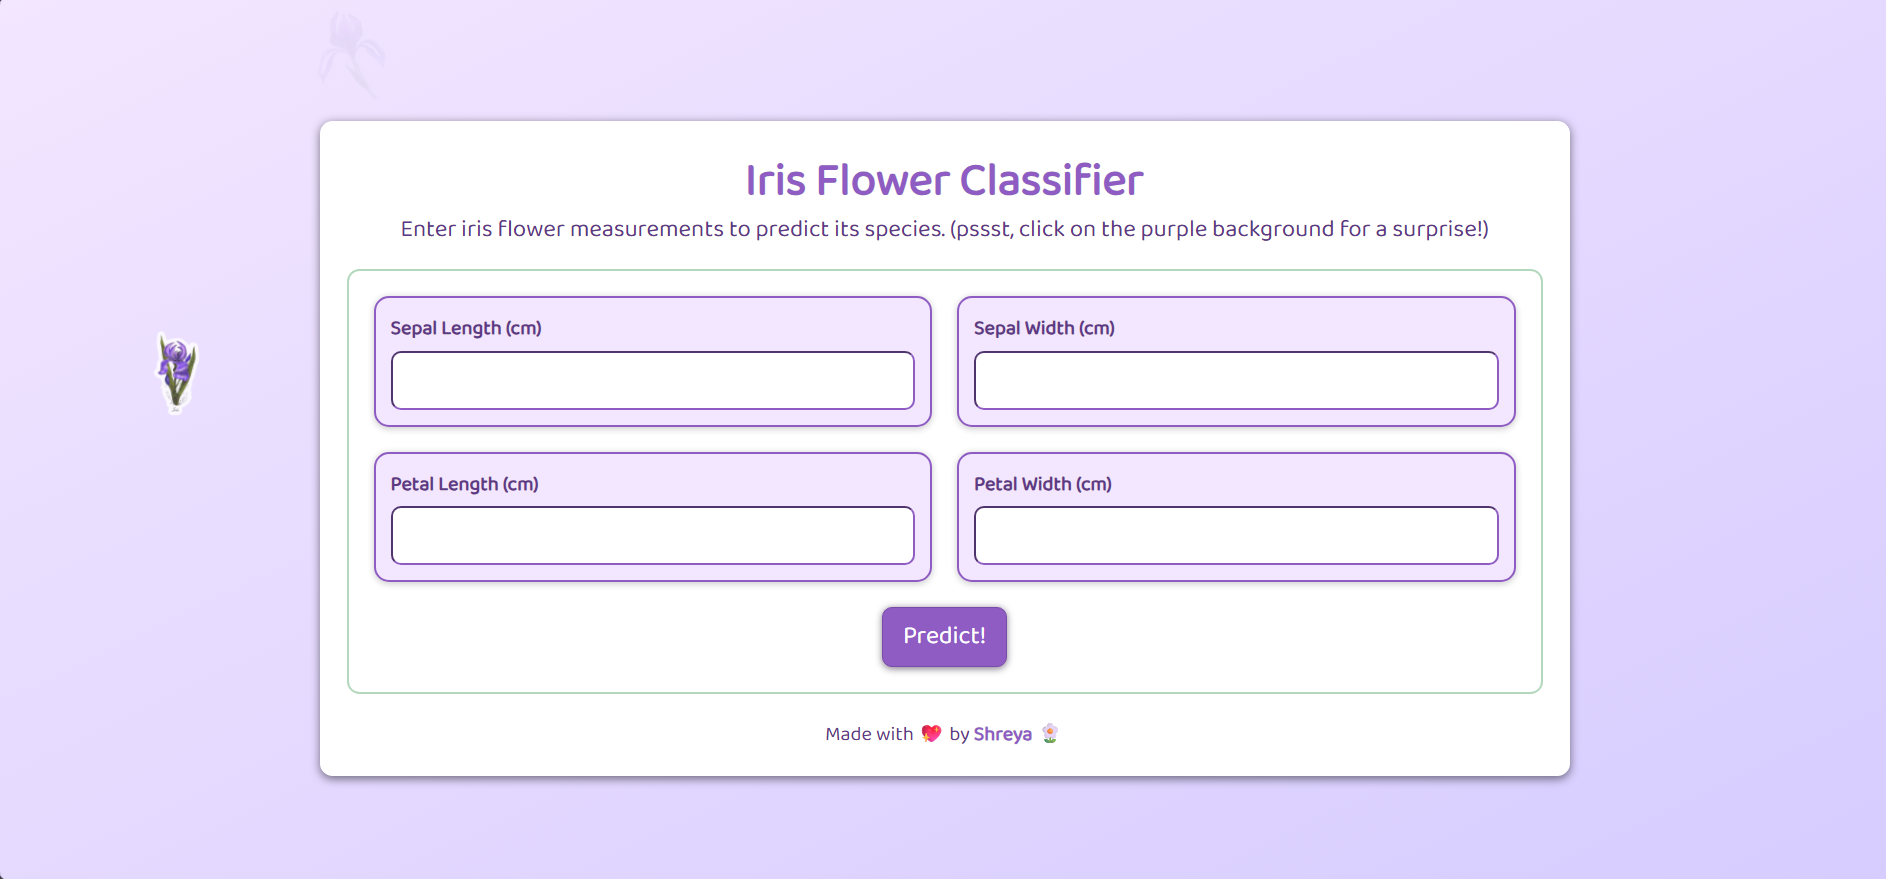The image size is (1886, 879).
Task: Focus the Sepal Length input field
Action: coord(653,380)
